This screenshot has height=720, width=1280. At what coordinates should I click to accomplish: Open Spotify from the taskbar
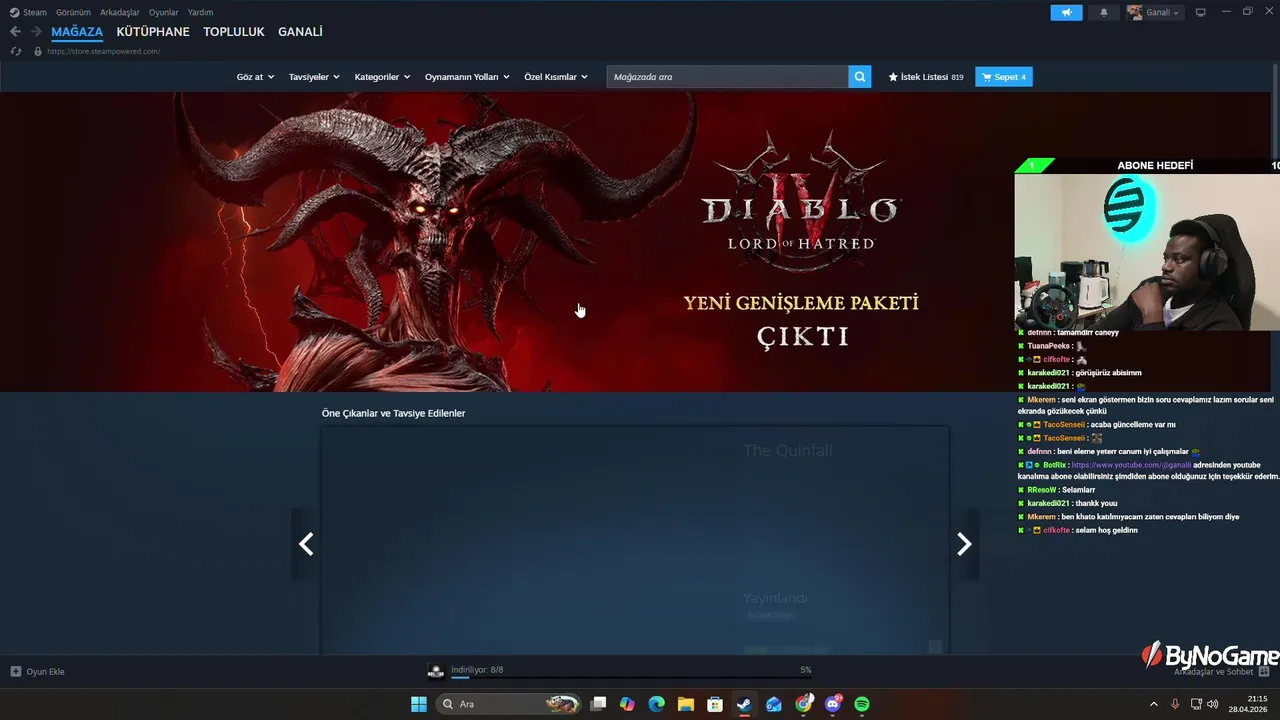[862, 704]
